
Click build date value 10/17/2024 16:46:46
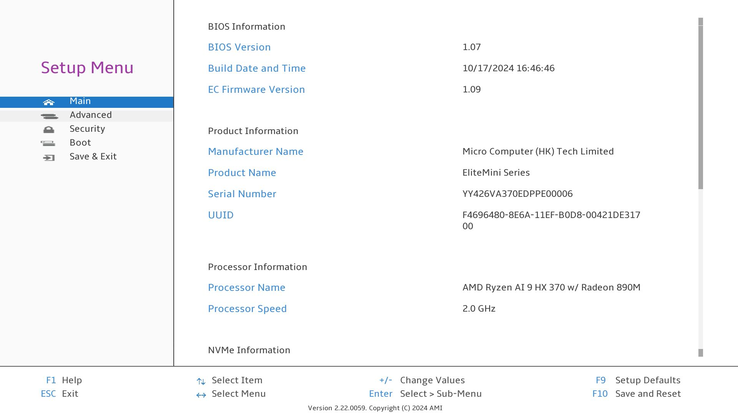[x=508, y=68]
